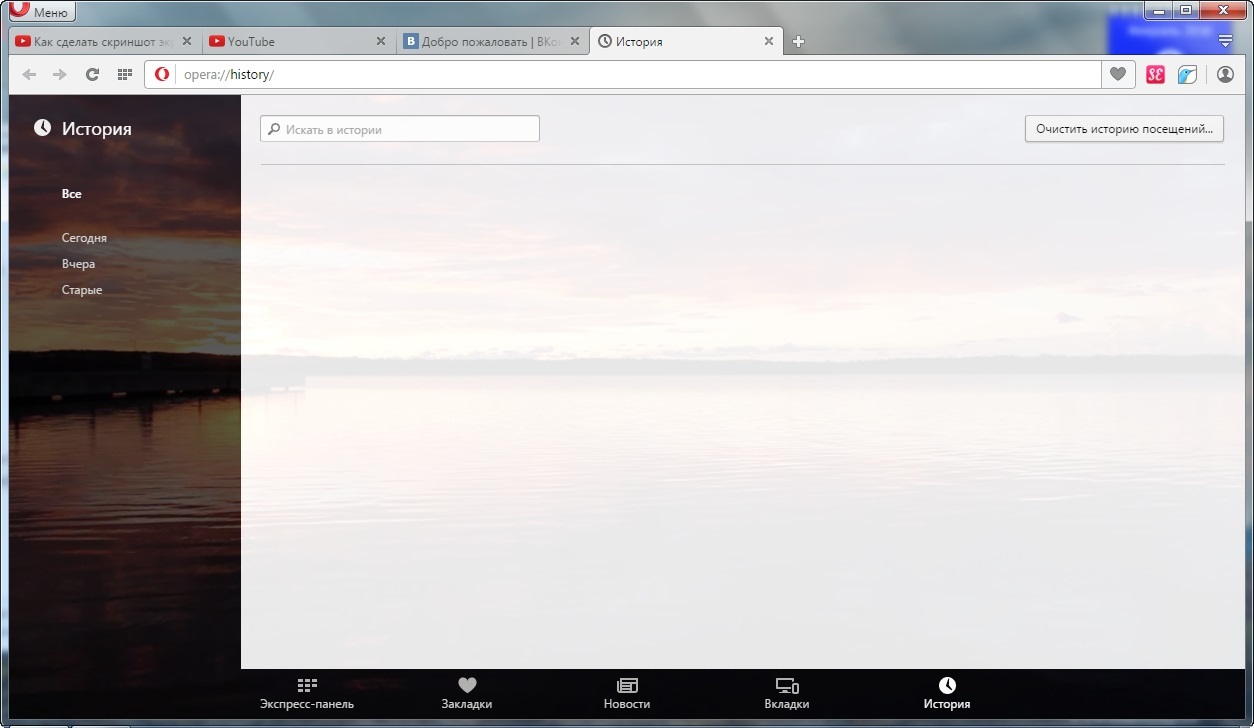1254x728 pixels.
Task: Select 'Сегодня' history filter
Action: coord(84,238)
